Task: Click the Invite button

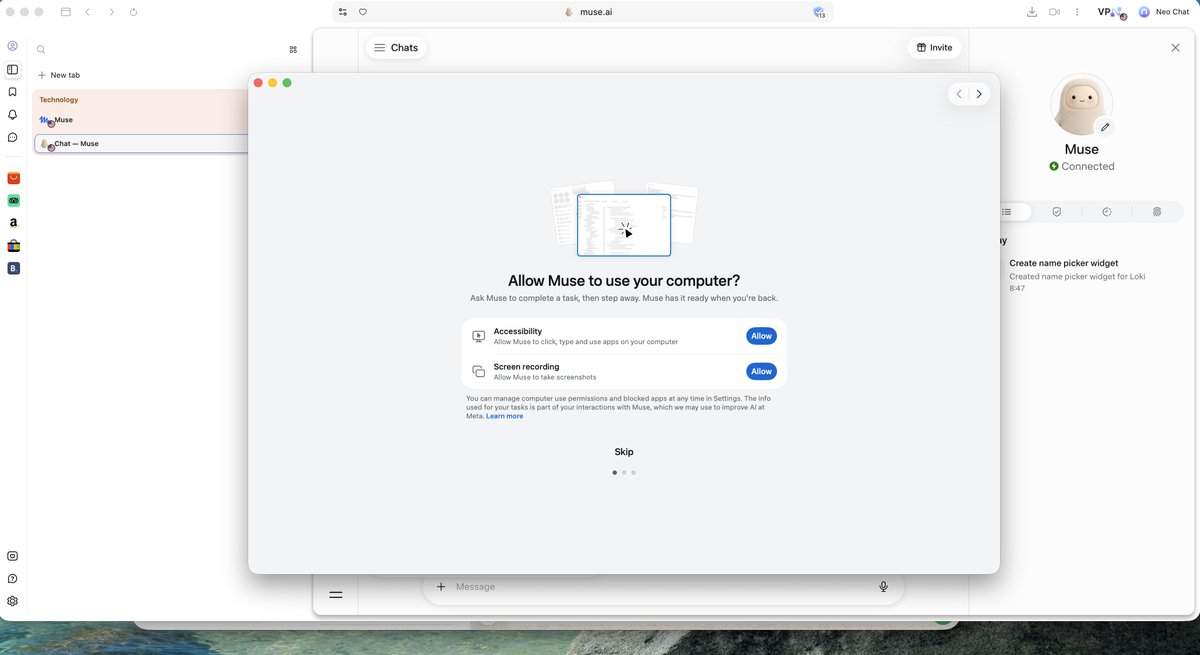Action: (934, 47)
